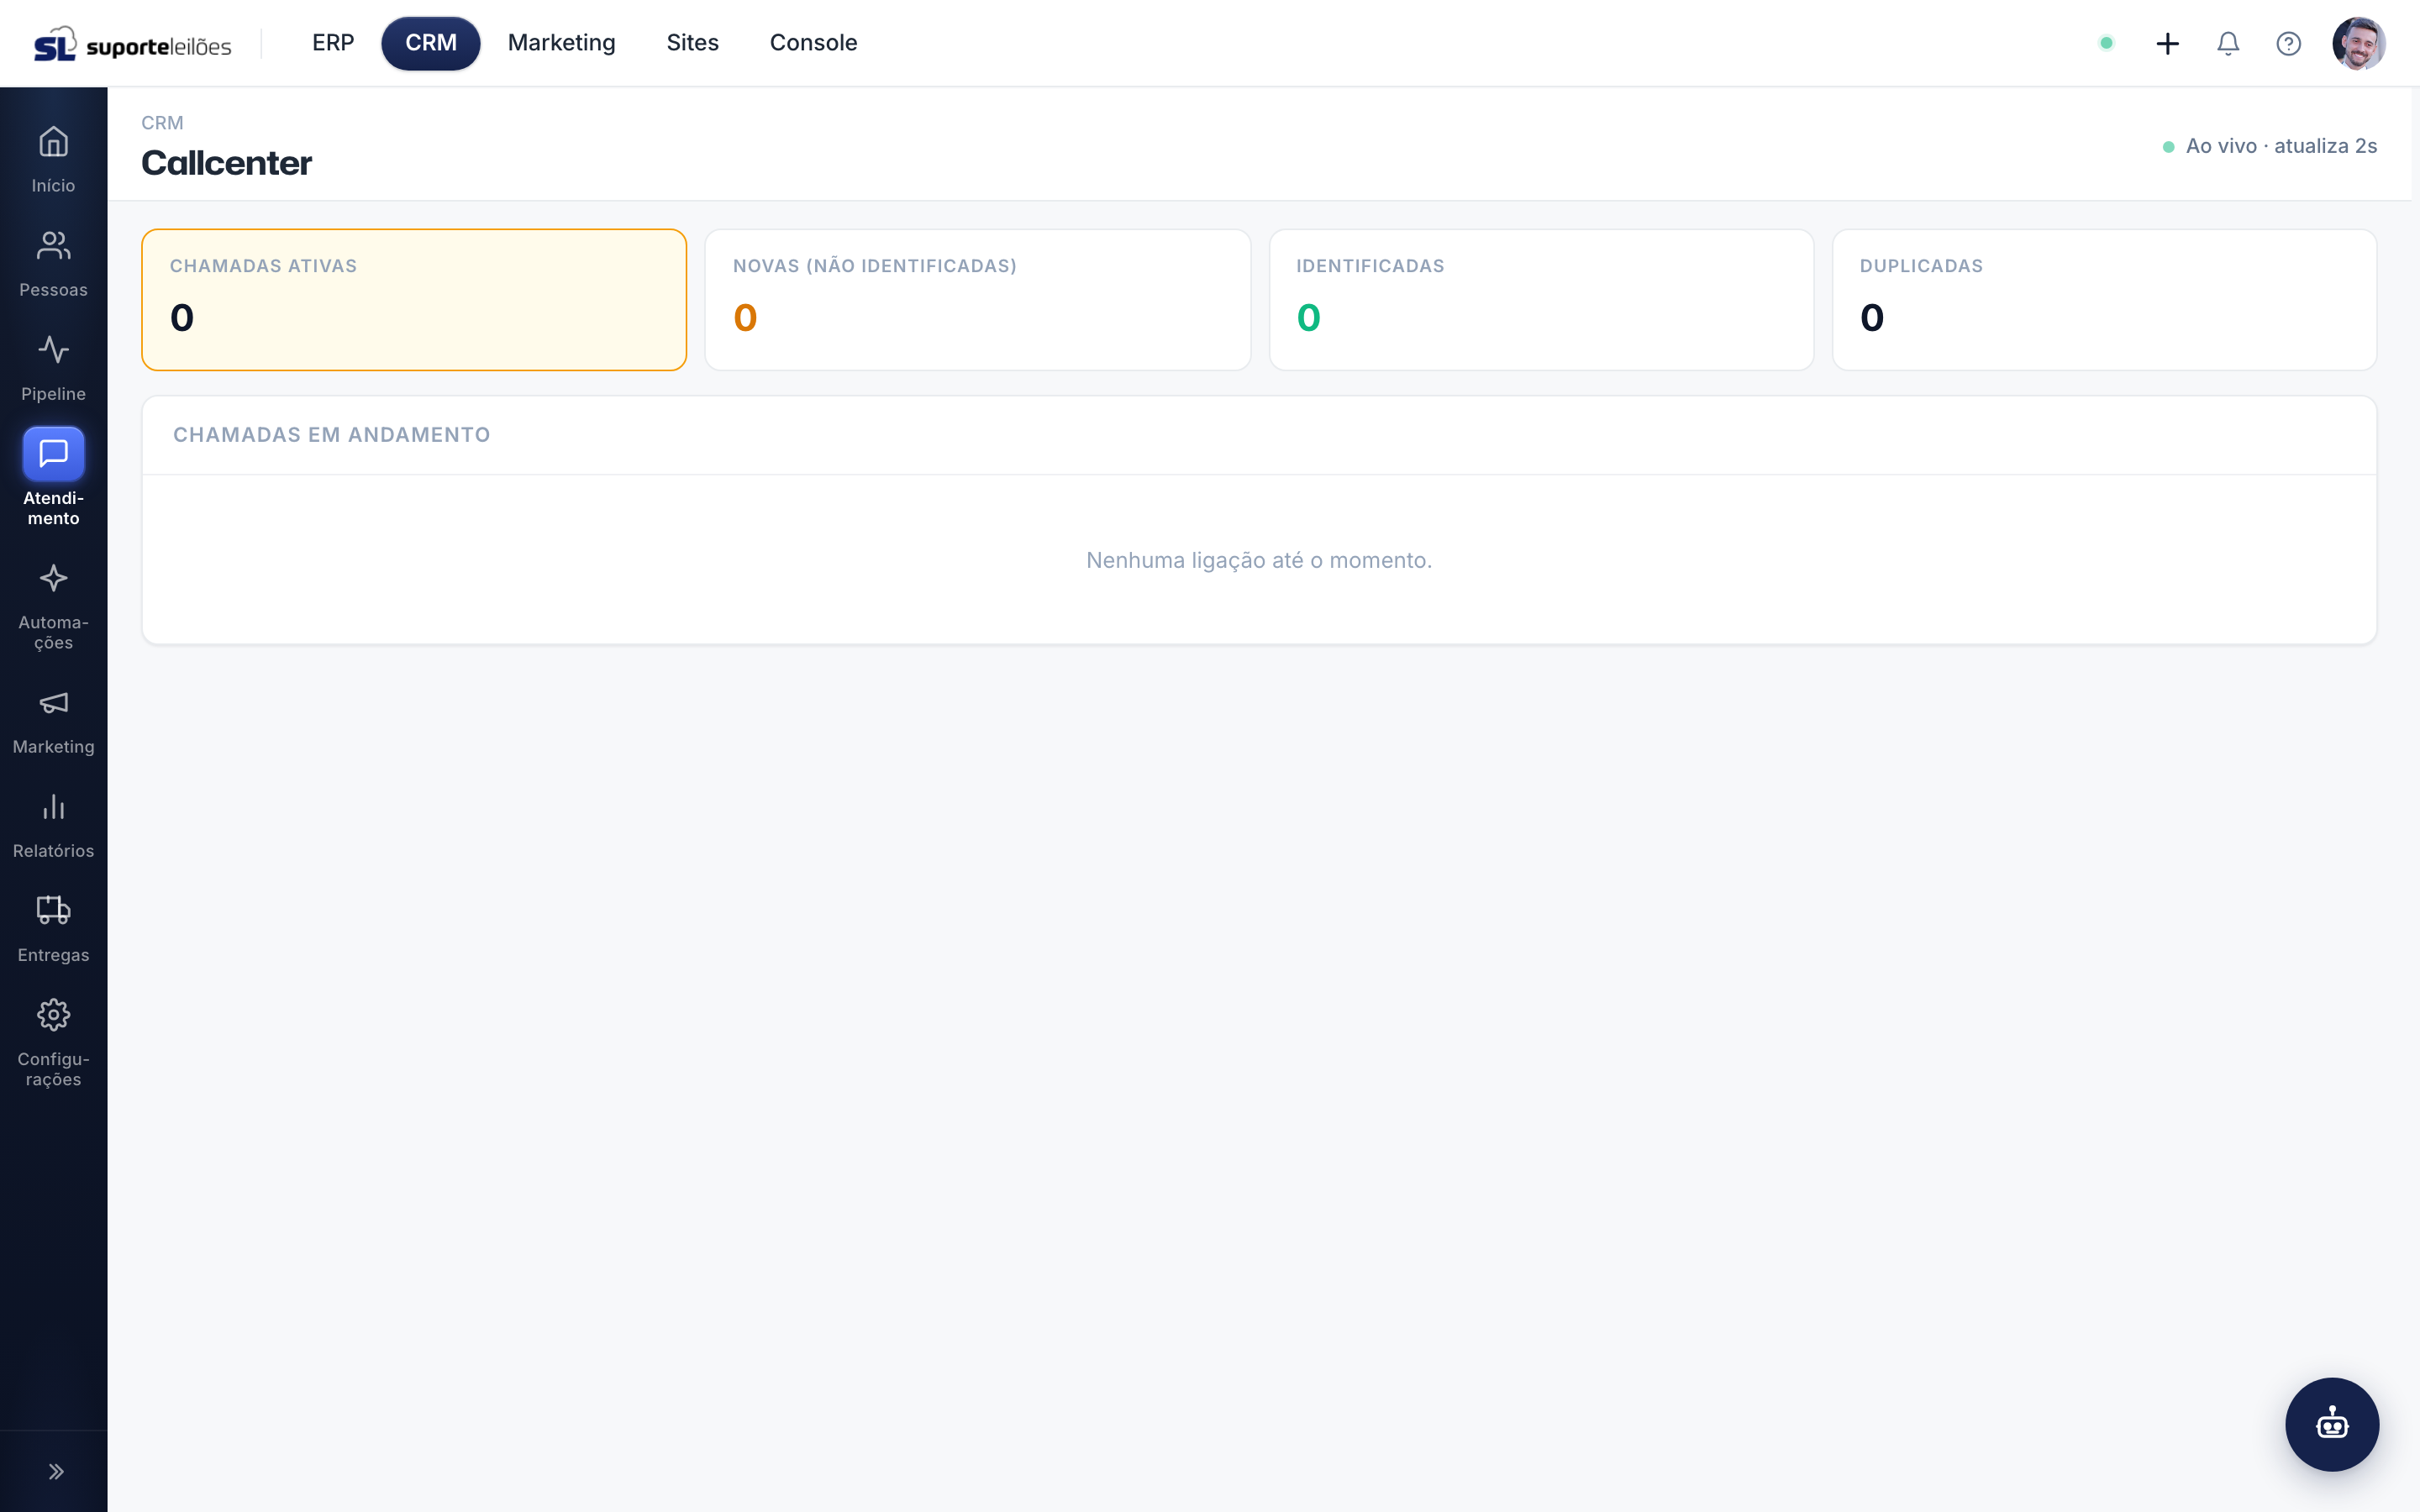Go to the Pipeline section
Screen dimensions: 2420x1512
pyautogui.click(x=53, y=367)
